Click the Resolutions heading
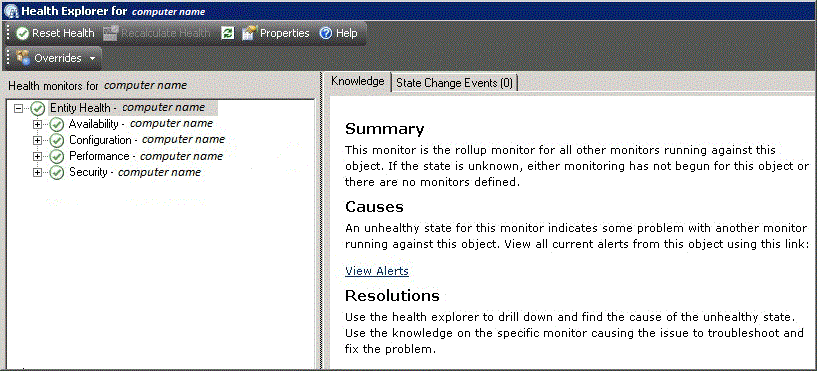 click(x=392, y=296)
